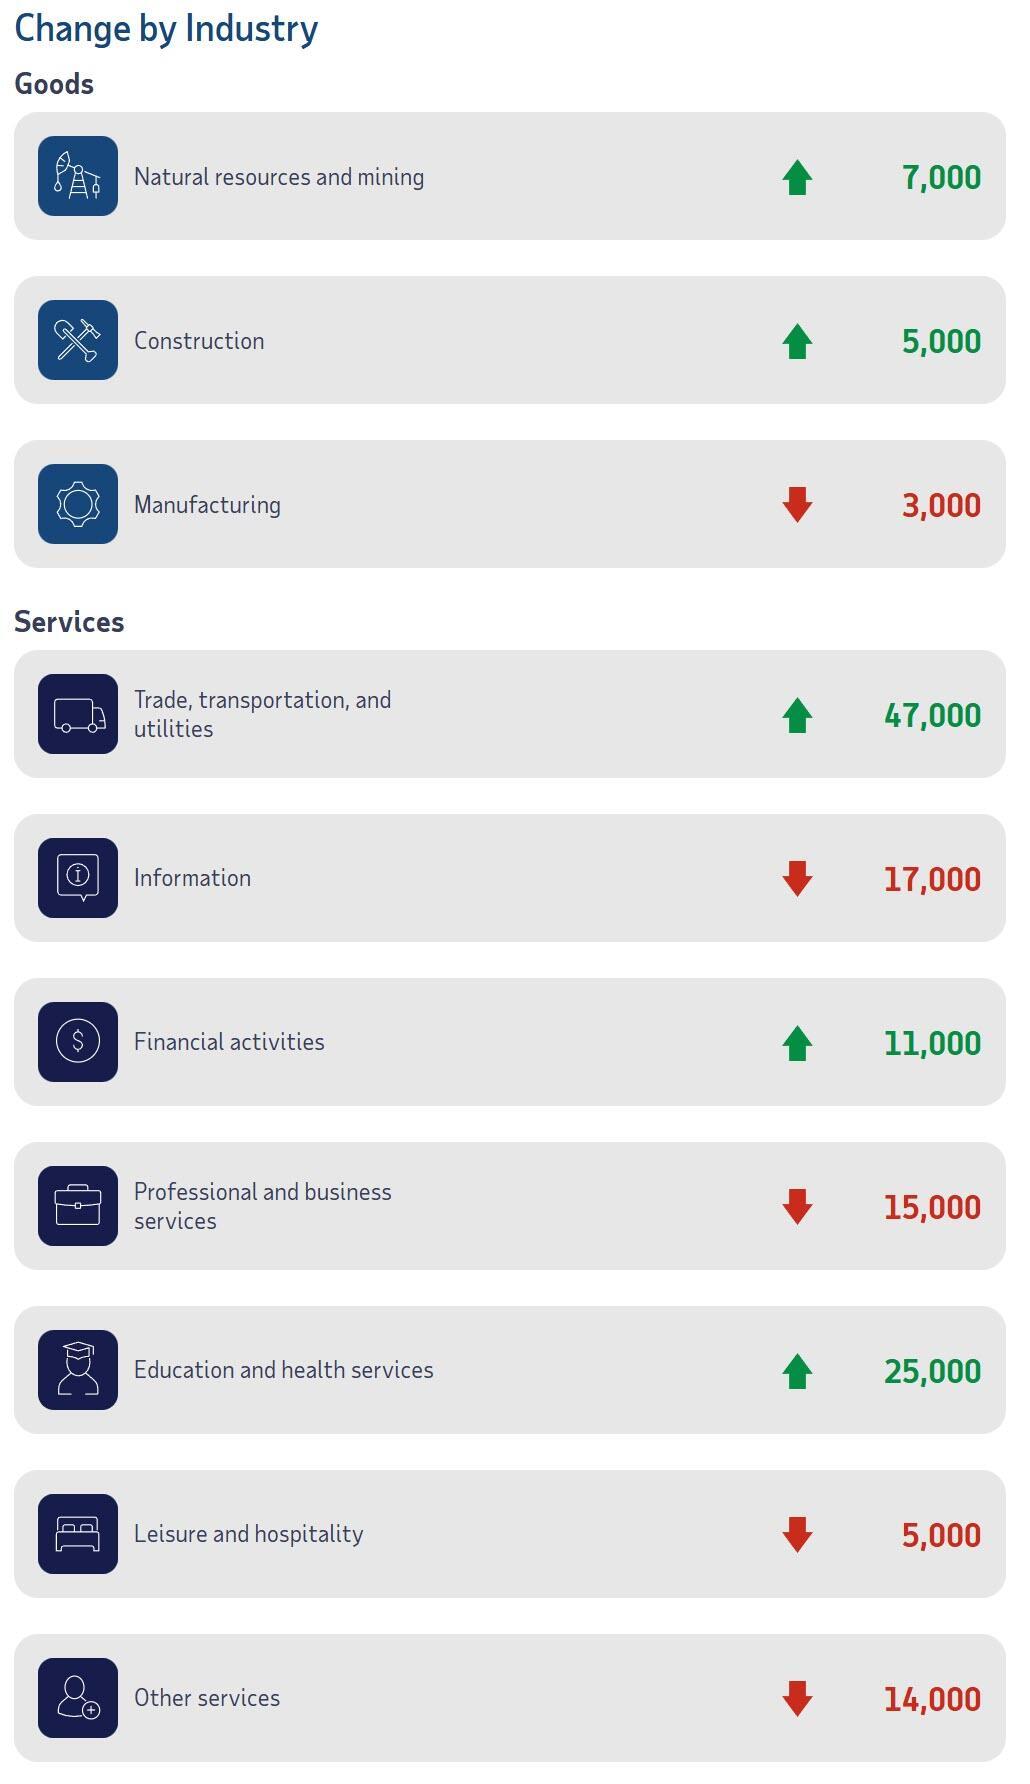The height and width of the screenshot is (1784, 1030).
Task: Click the green up arrow for Construction
Action: pyautogui.click(x=797, y=341)
